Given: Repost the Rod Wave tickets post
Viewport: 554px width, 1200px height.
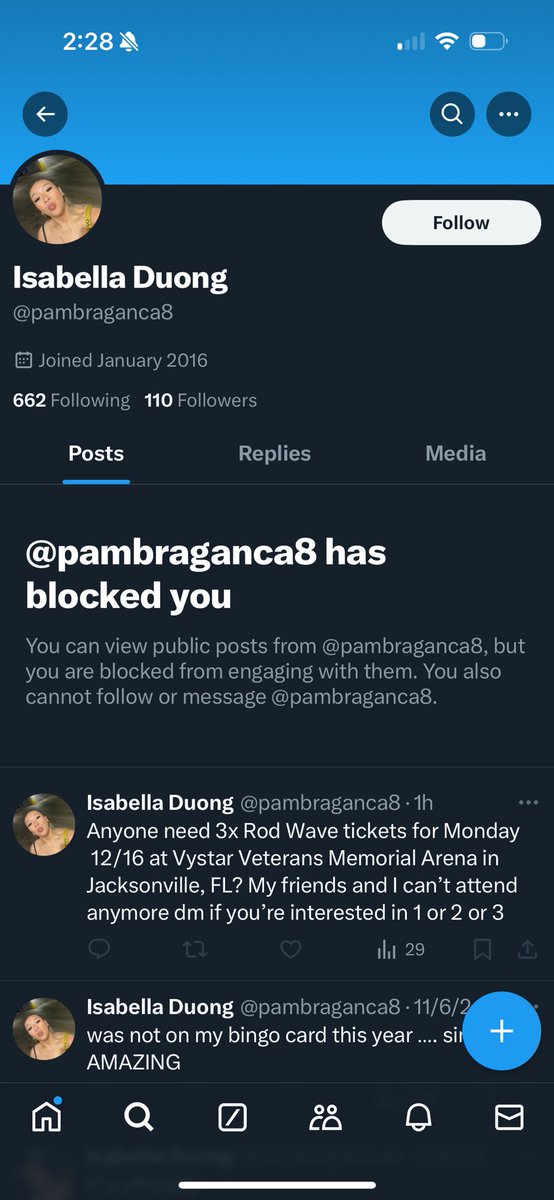Looking at the screenshot, I should [x=195, y=949].
